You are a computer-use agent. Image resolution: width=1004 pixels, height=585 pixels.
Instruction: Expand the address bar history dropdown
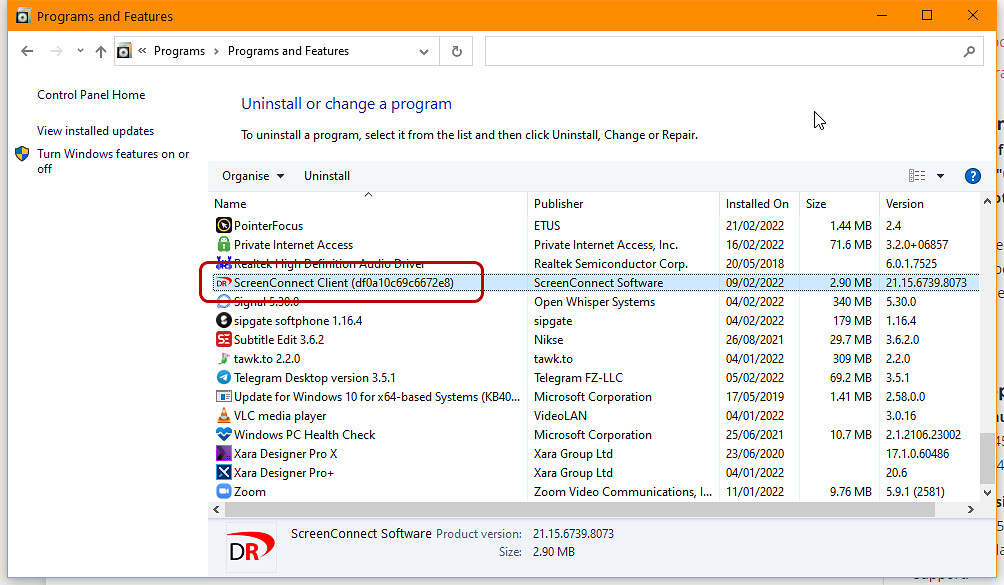[x=423, y=51]
